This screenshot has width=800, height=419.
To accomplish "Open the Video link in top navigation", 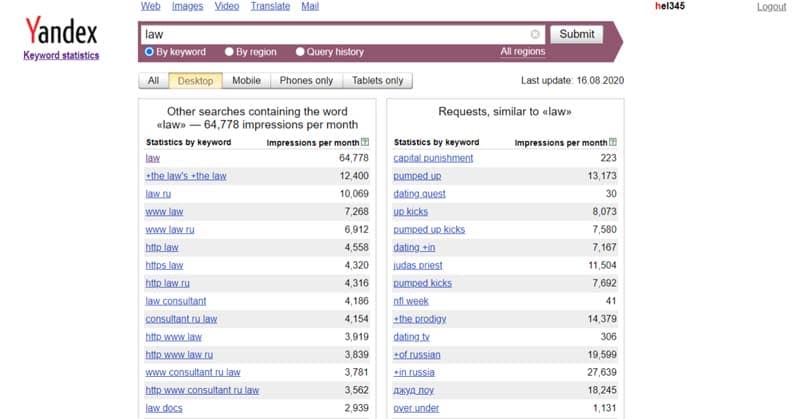I will pos(227,6).
